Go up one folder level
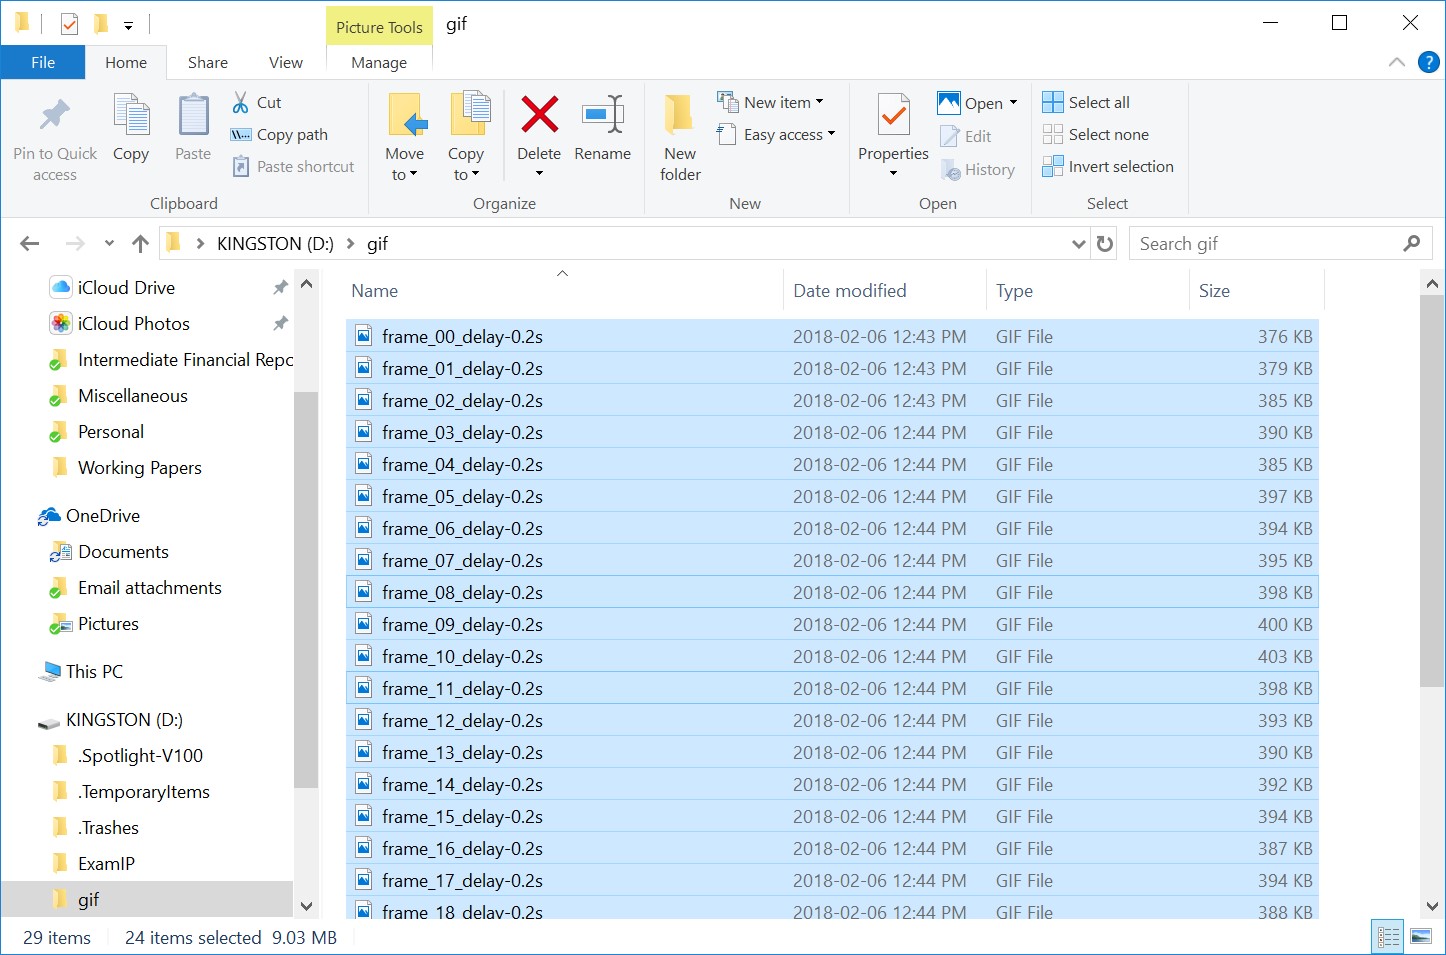 (140, 243)
